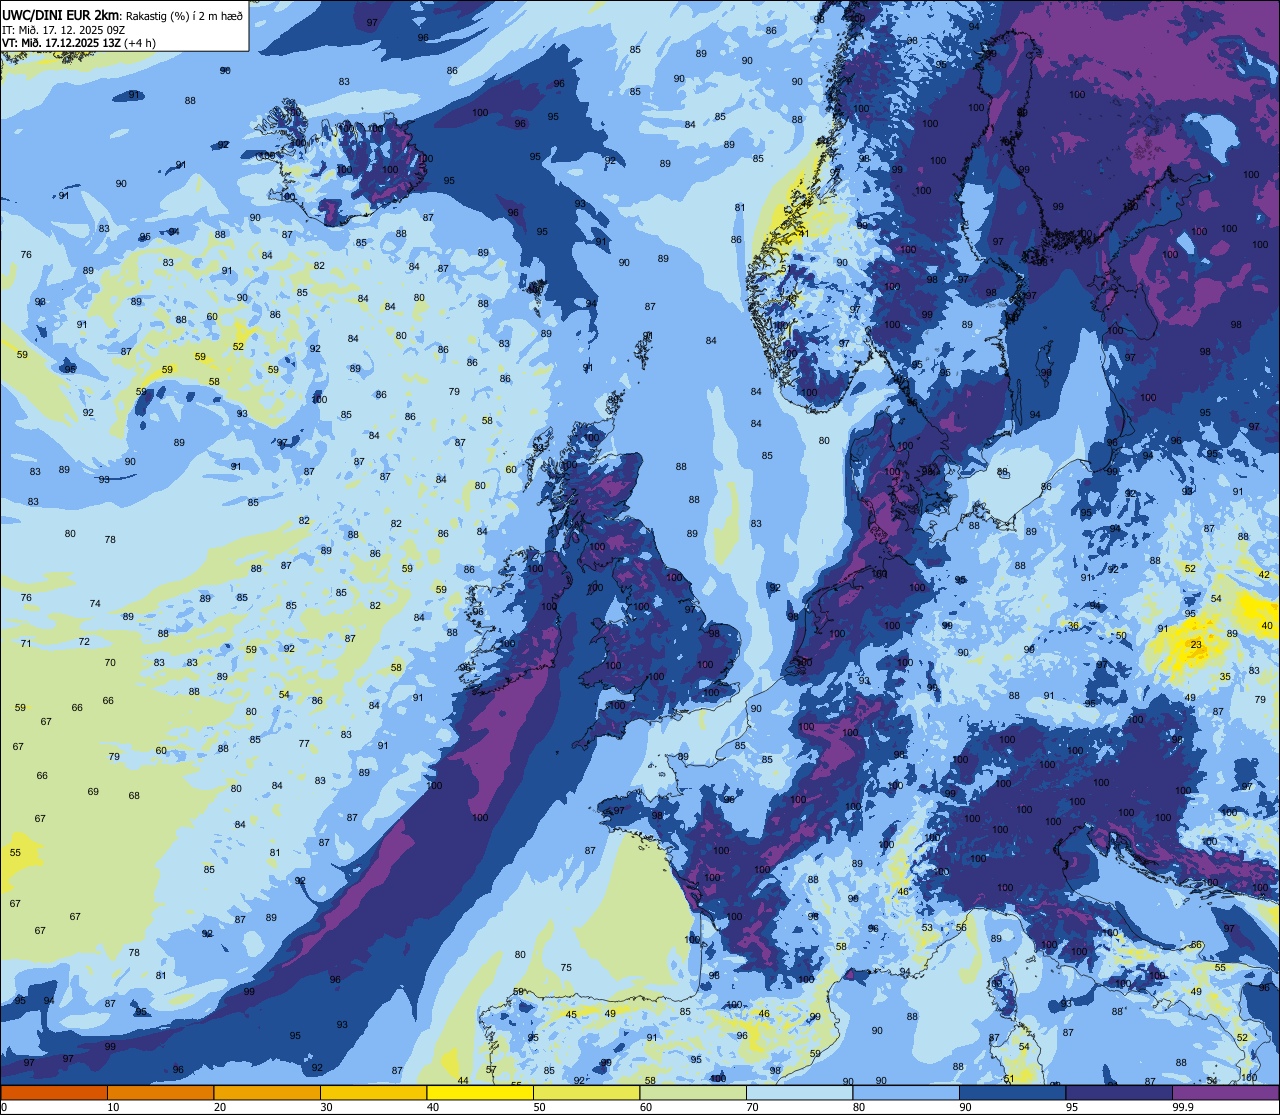
Task: Click the legend tick label "10"
Action: pos(113,1107)
